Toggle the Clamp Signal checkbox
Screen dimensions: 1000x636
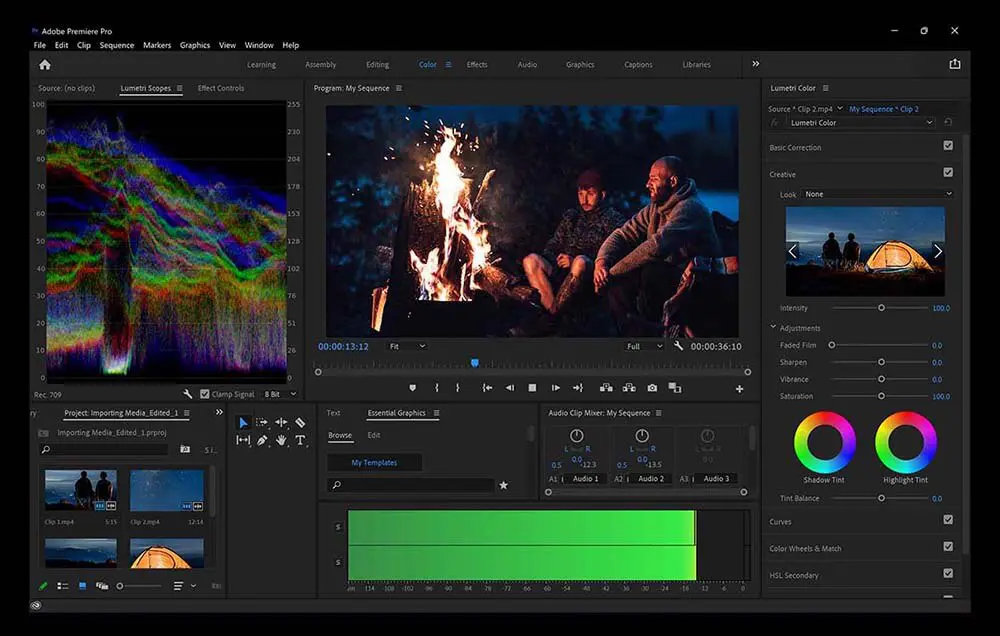point(205,394)
